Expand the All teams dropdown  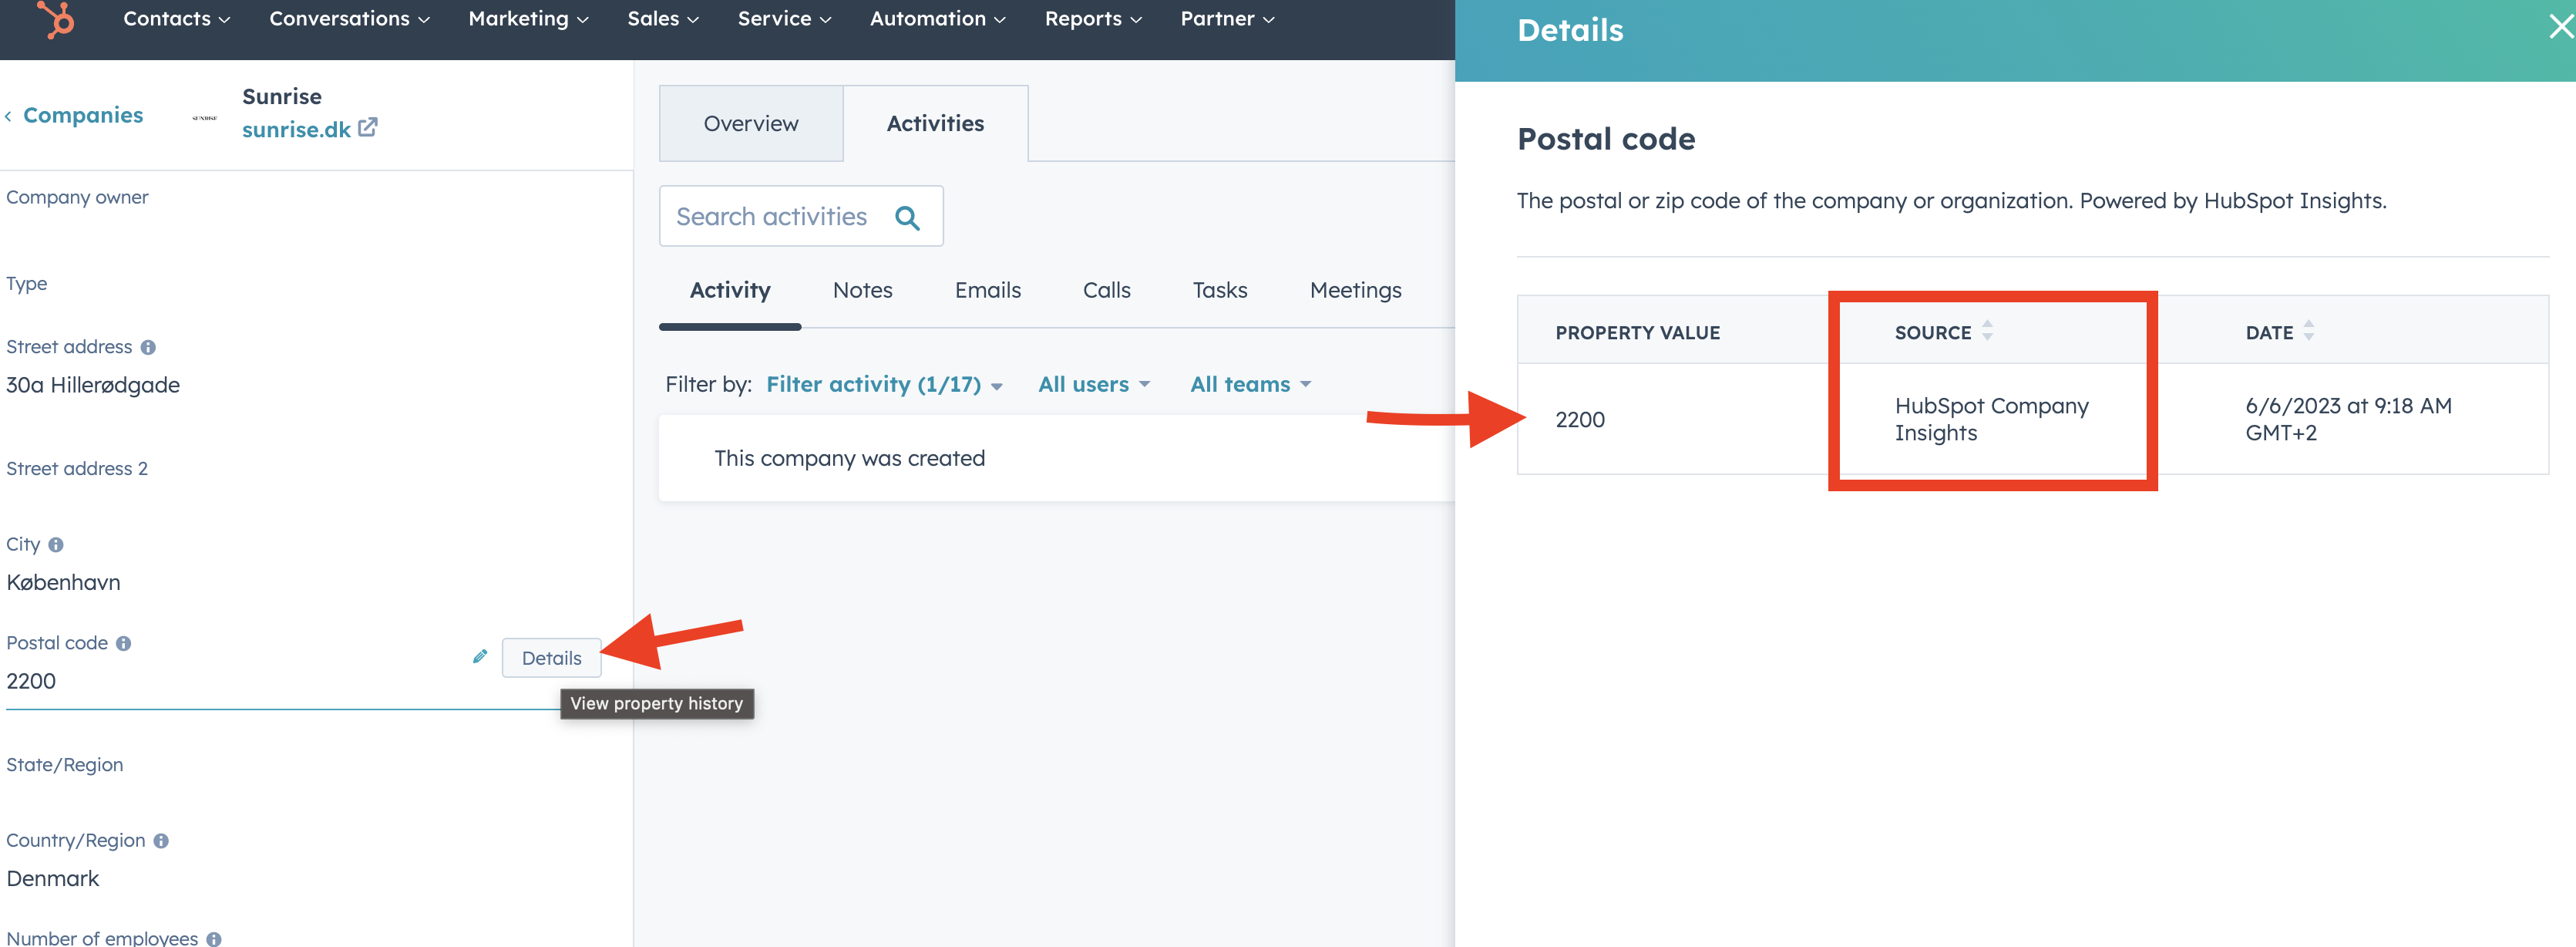coord(1249,384)
